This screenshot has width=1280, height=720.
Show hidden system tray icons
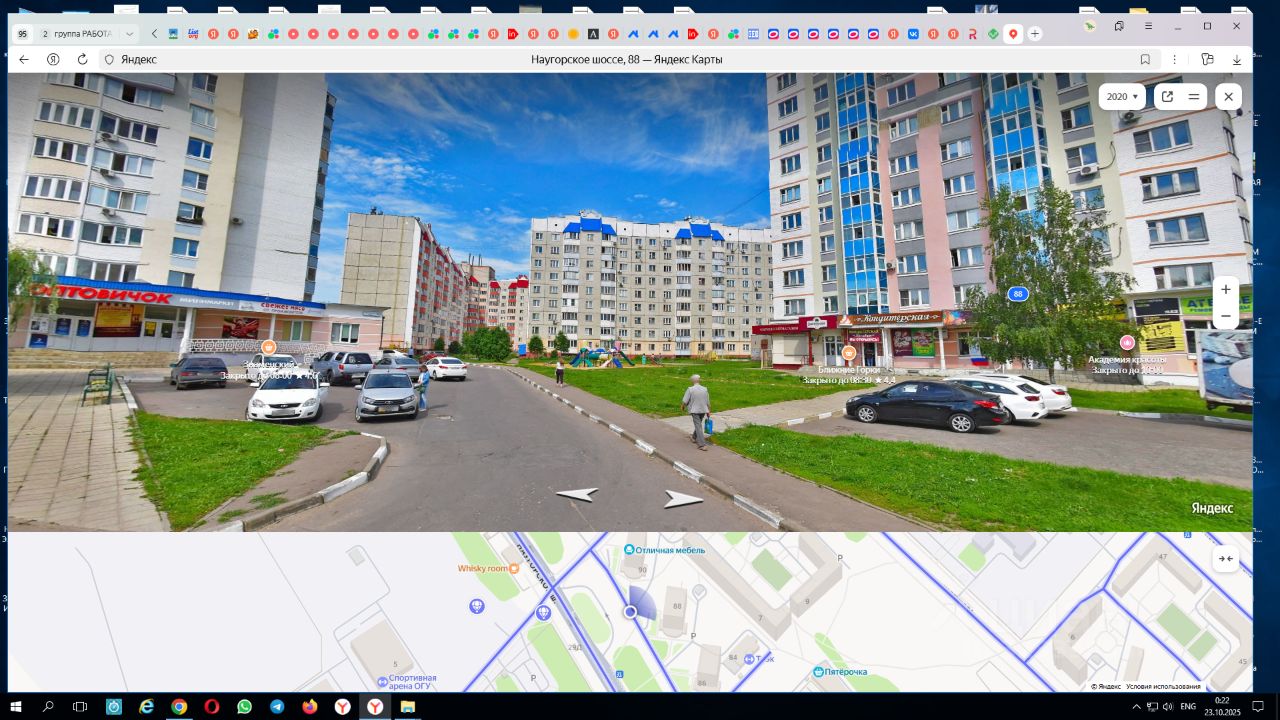coord(1137,707)
